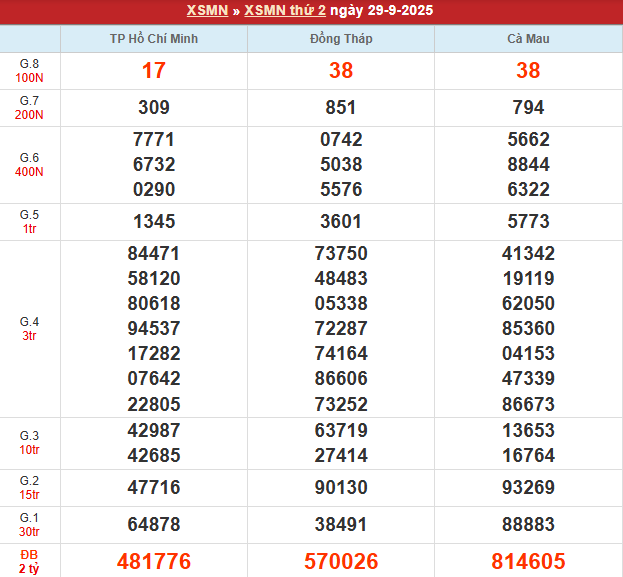
Task: Click the G.6 400N prize label
Action: (30, 165)
